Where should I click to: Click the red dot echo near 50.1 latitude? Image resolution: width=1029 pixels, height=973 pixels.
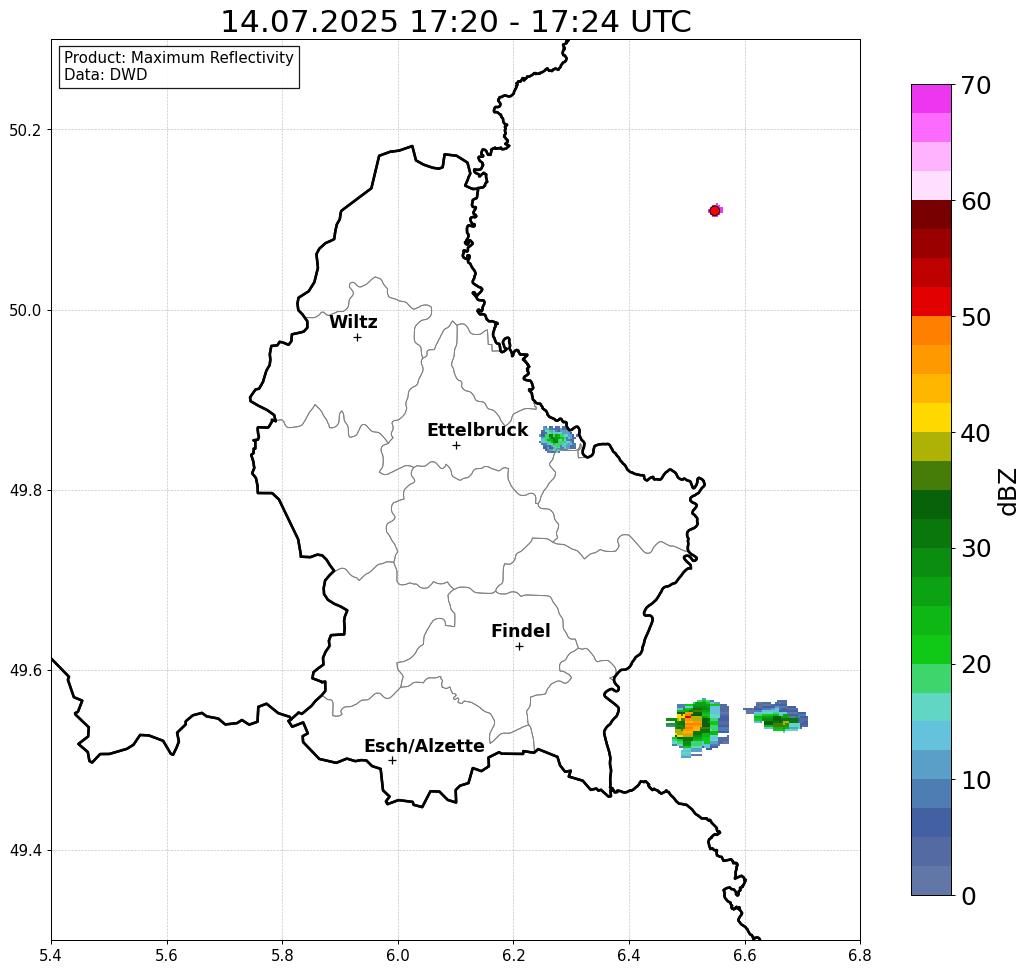[715, 211]
